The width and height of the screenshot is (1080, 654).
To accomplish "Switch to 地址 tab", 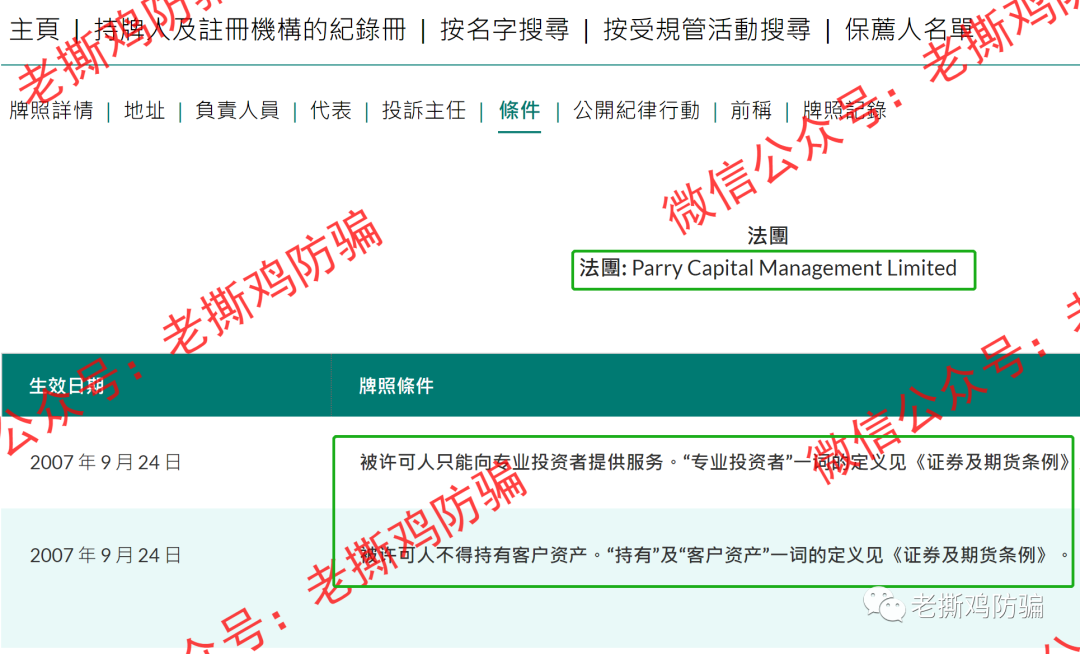I will [145, 111].
